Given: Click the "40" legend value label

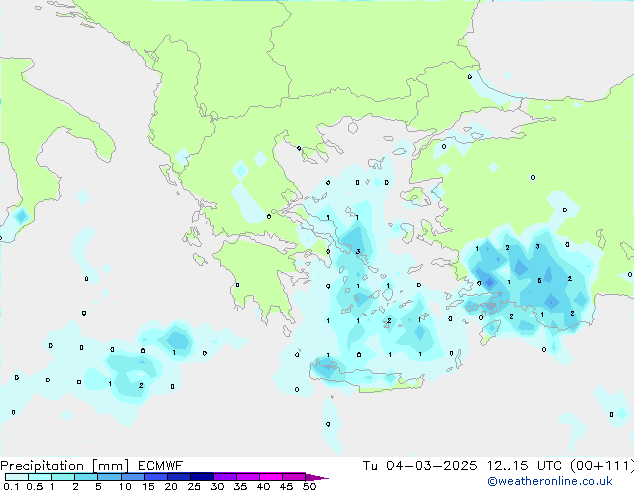Looking at the screenshot, I should click(x=264, y=486).
